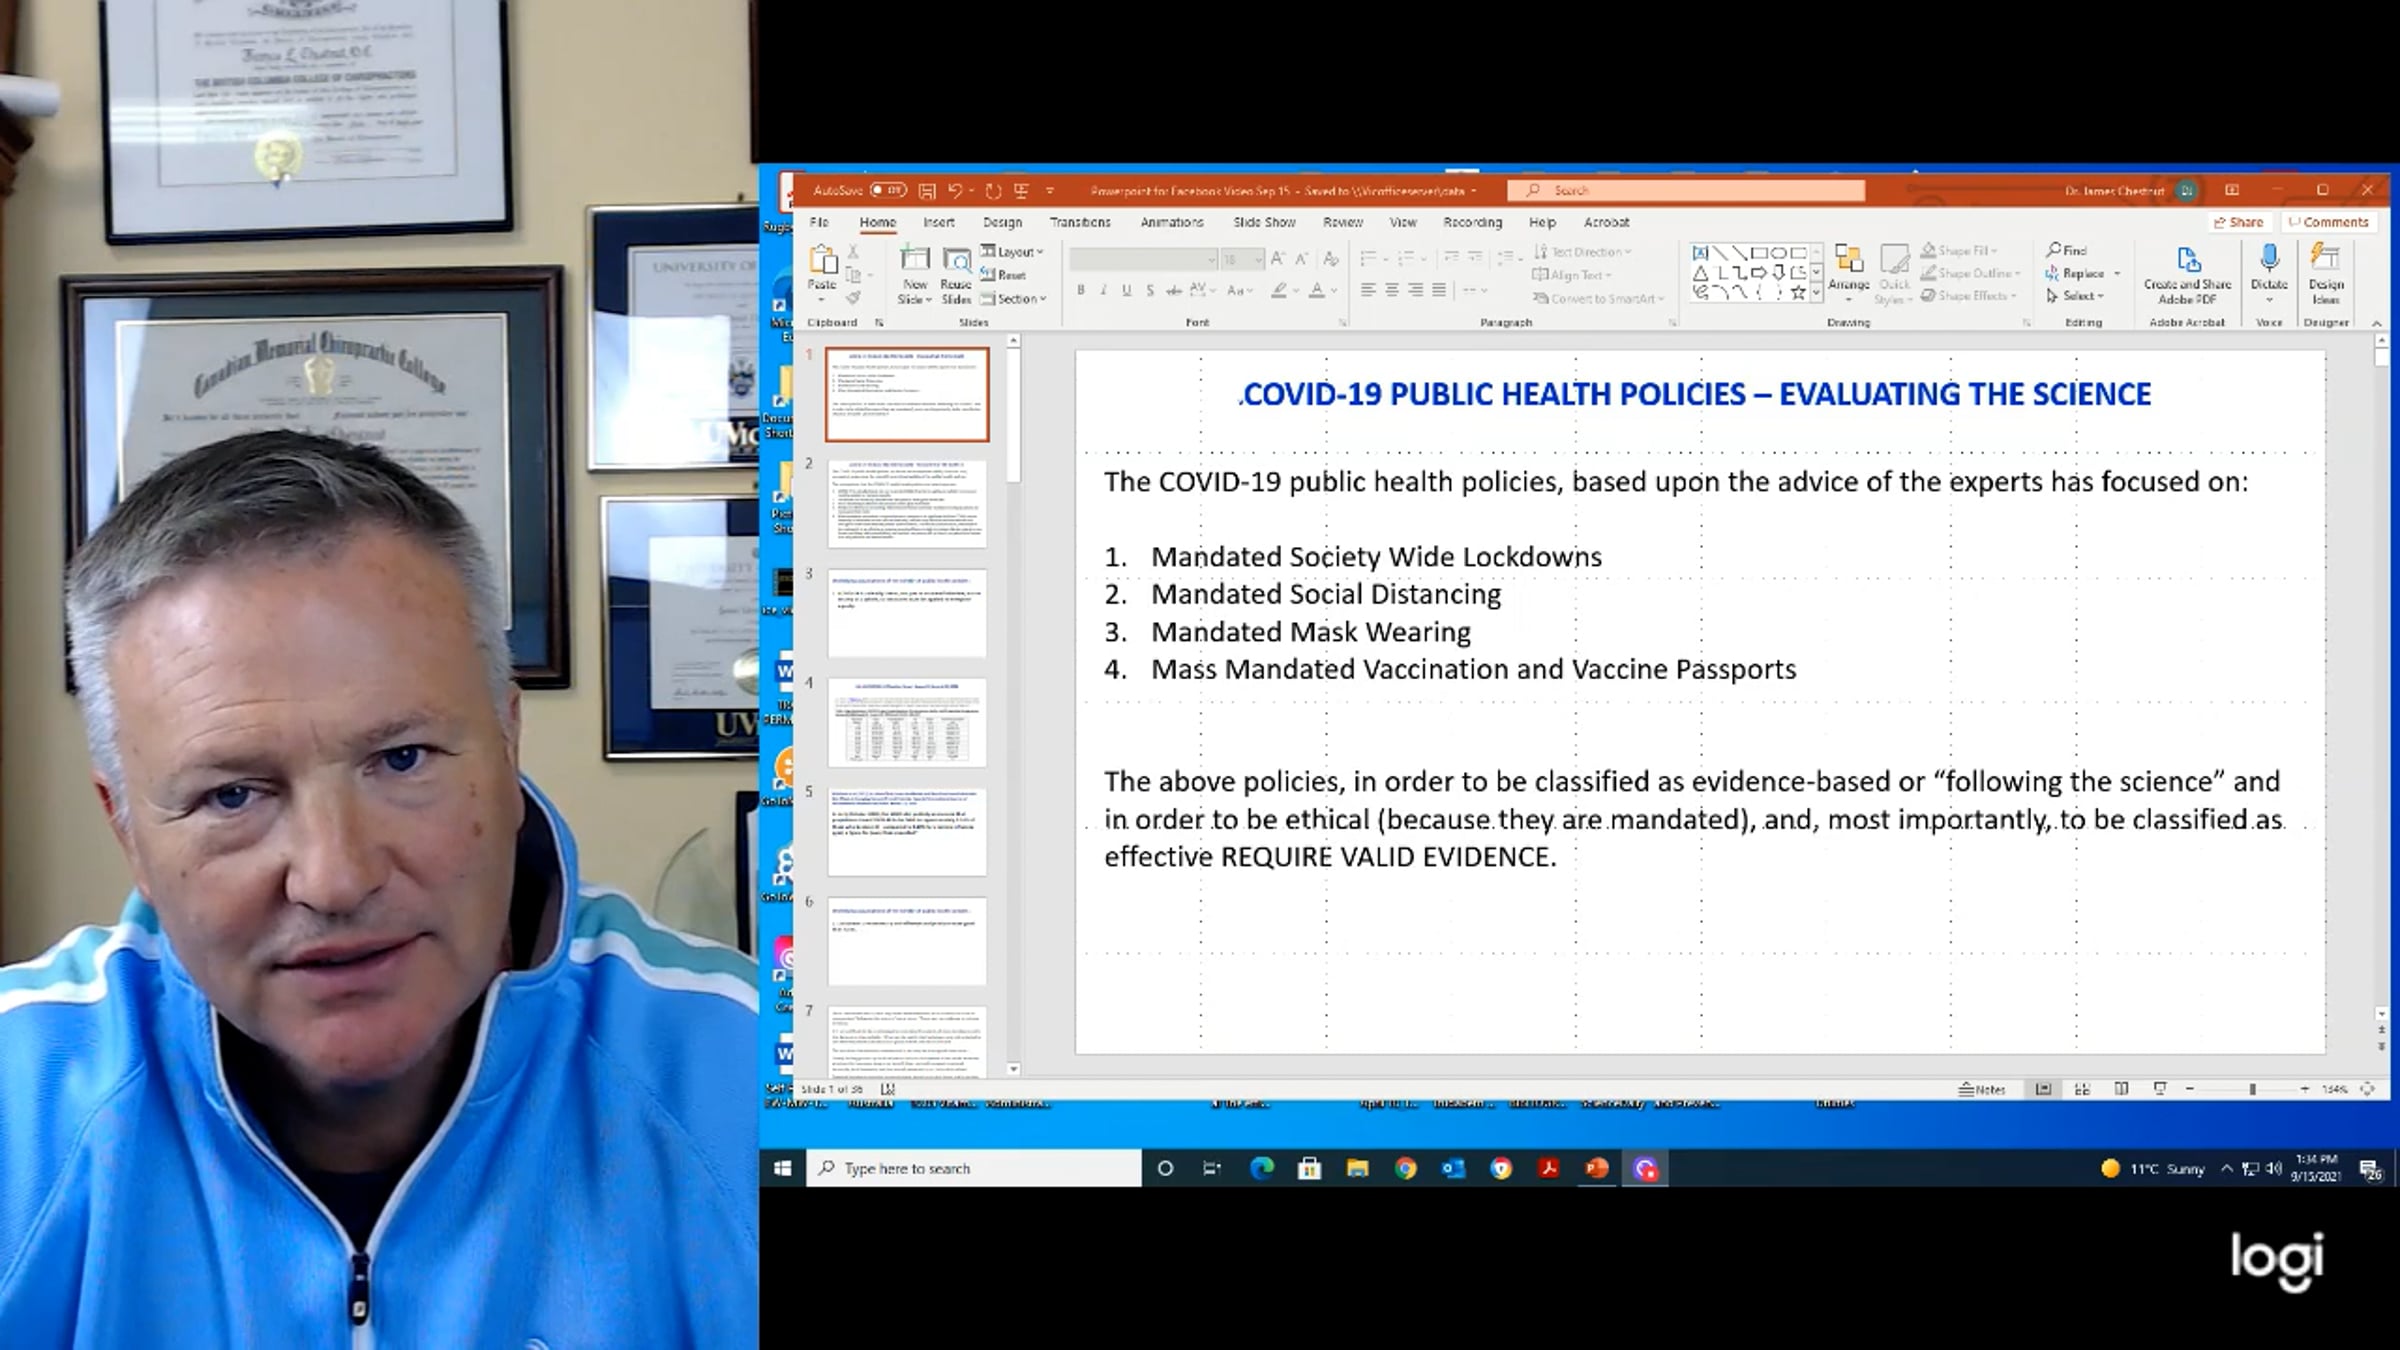2400x1350 pixels.
Task: Toggle Italic formatting
Action: pyautogui.click(x=1104, y=290)
